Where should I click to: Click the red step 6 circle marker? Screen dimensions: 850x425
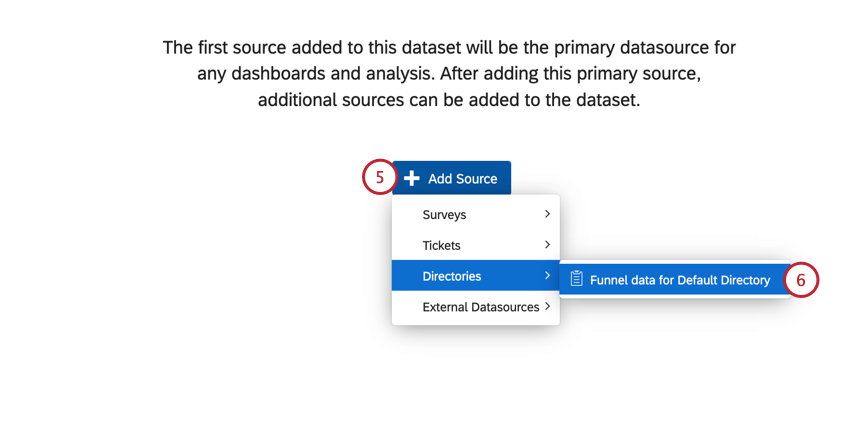(x=801, y=280)
